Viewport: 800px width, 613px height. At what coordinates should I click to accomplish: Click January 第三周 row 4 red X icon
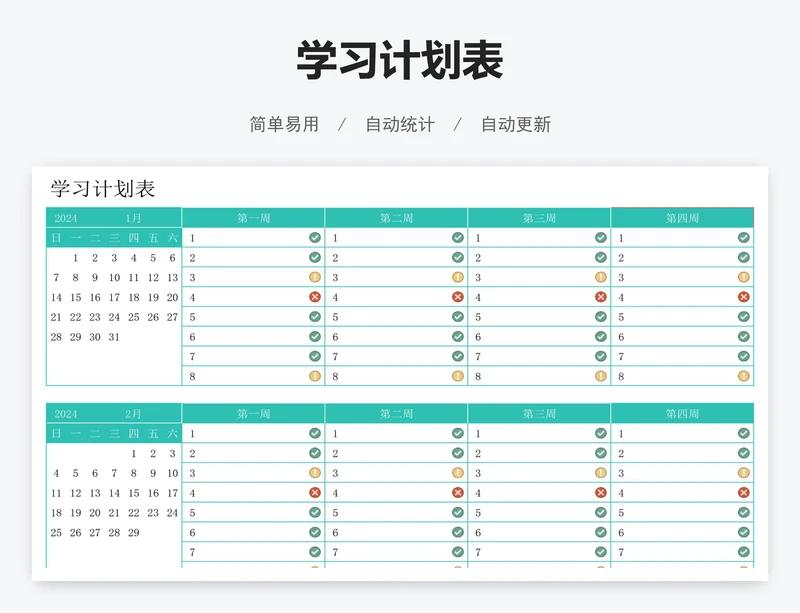[601, 297]
